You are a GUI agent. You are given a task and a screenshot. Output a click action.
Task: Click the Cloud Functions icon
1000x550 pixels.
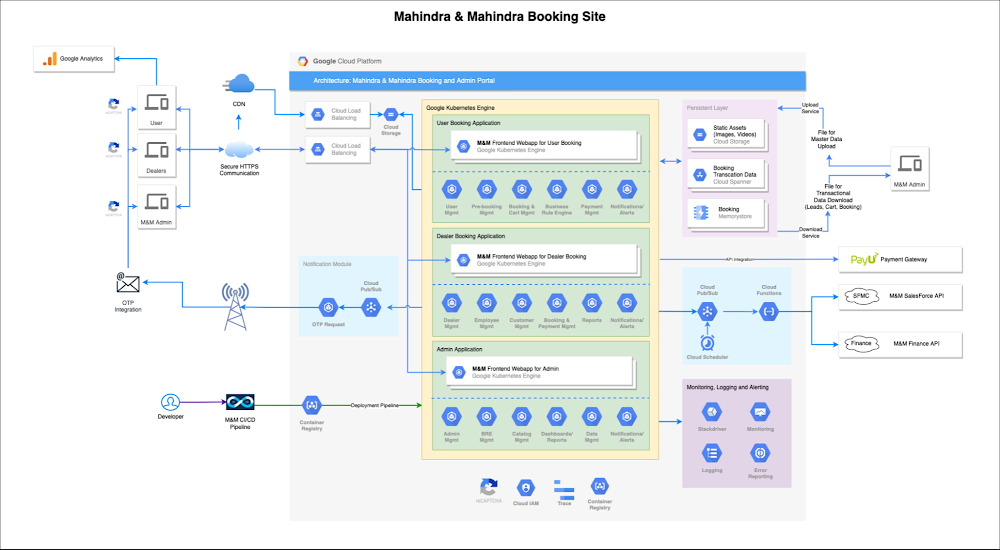pyautogui.click(x=769, y=312)
